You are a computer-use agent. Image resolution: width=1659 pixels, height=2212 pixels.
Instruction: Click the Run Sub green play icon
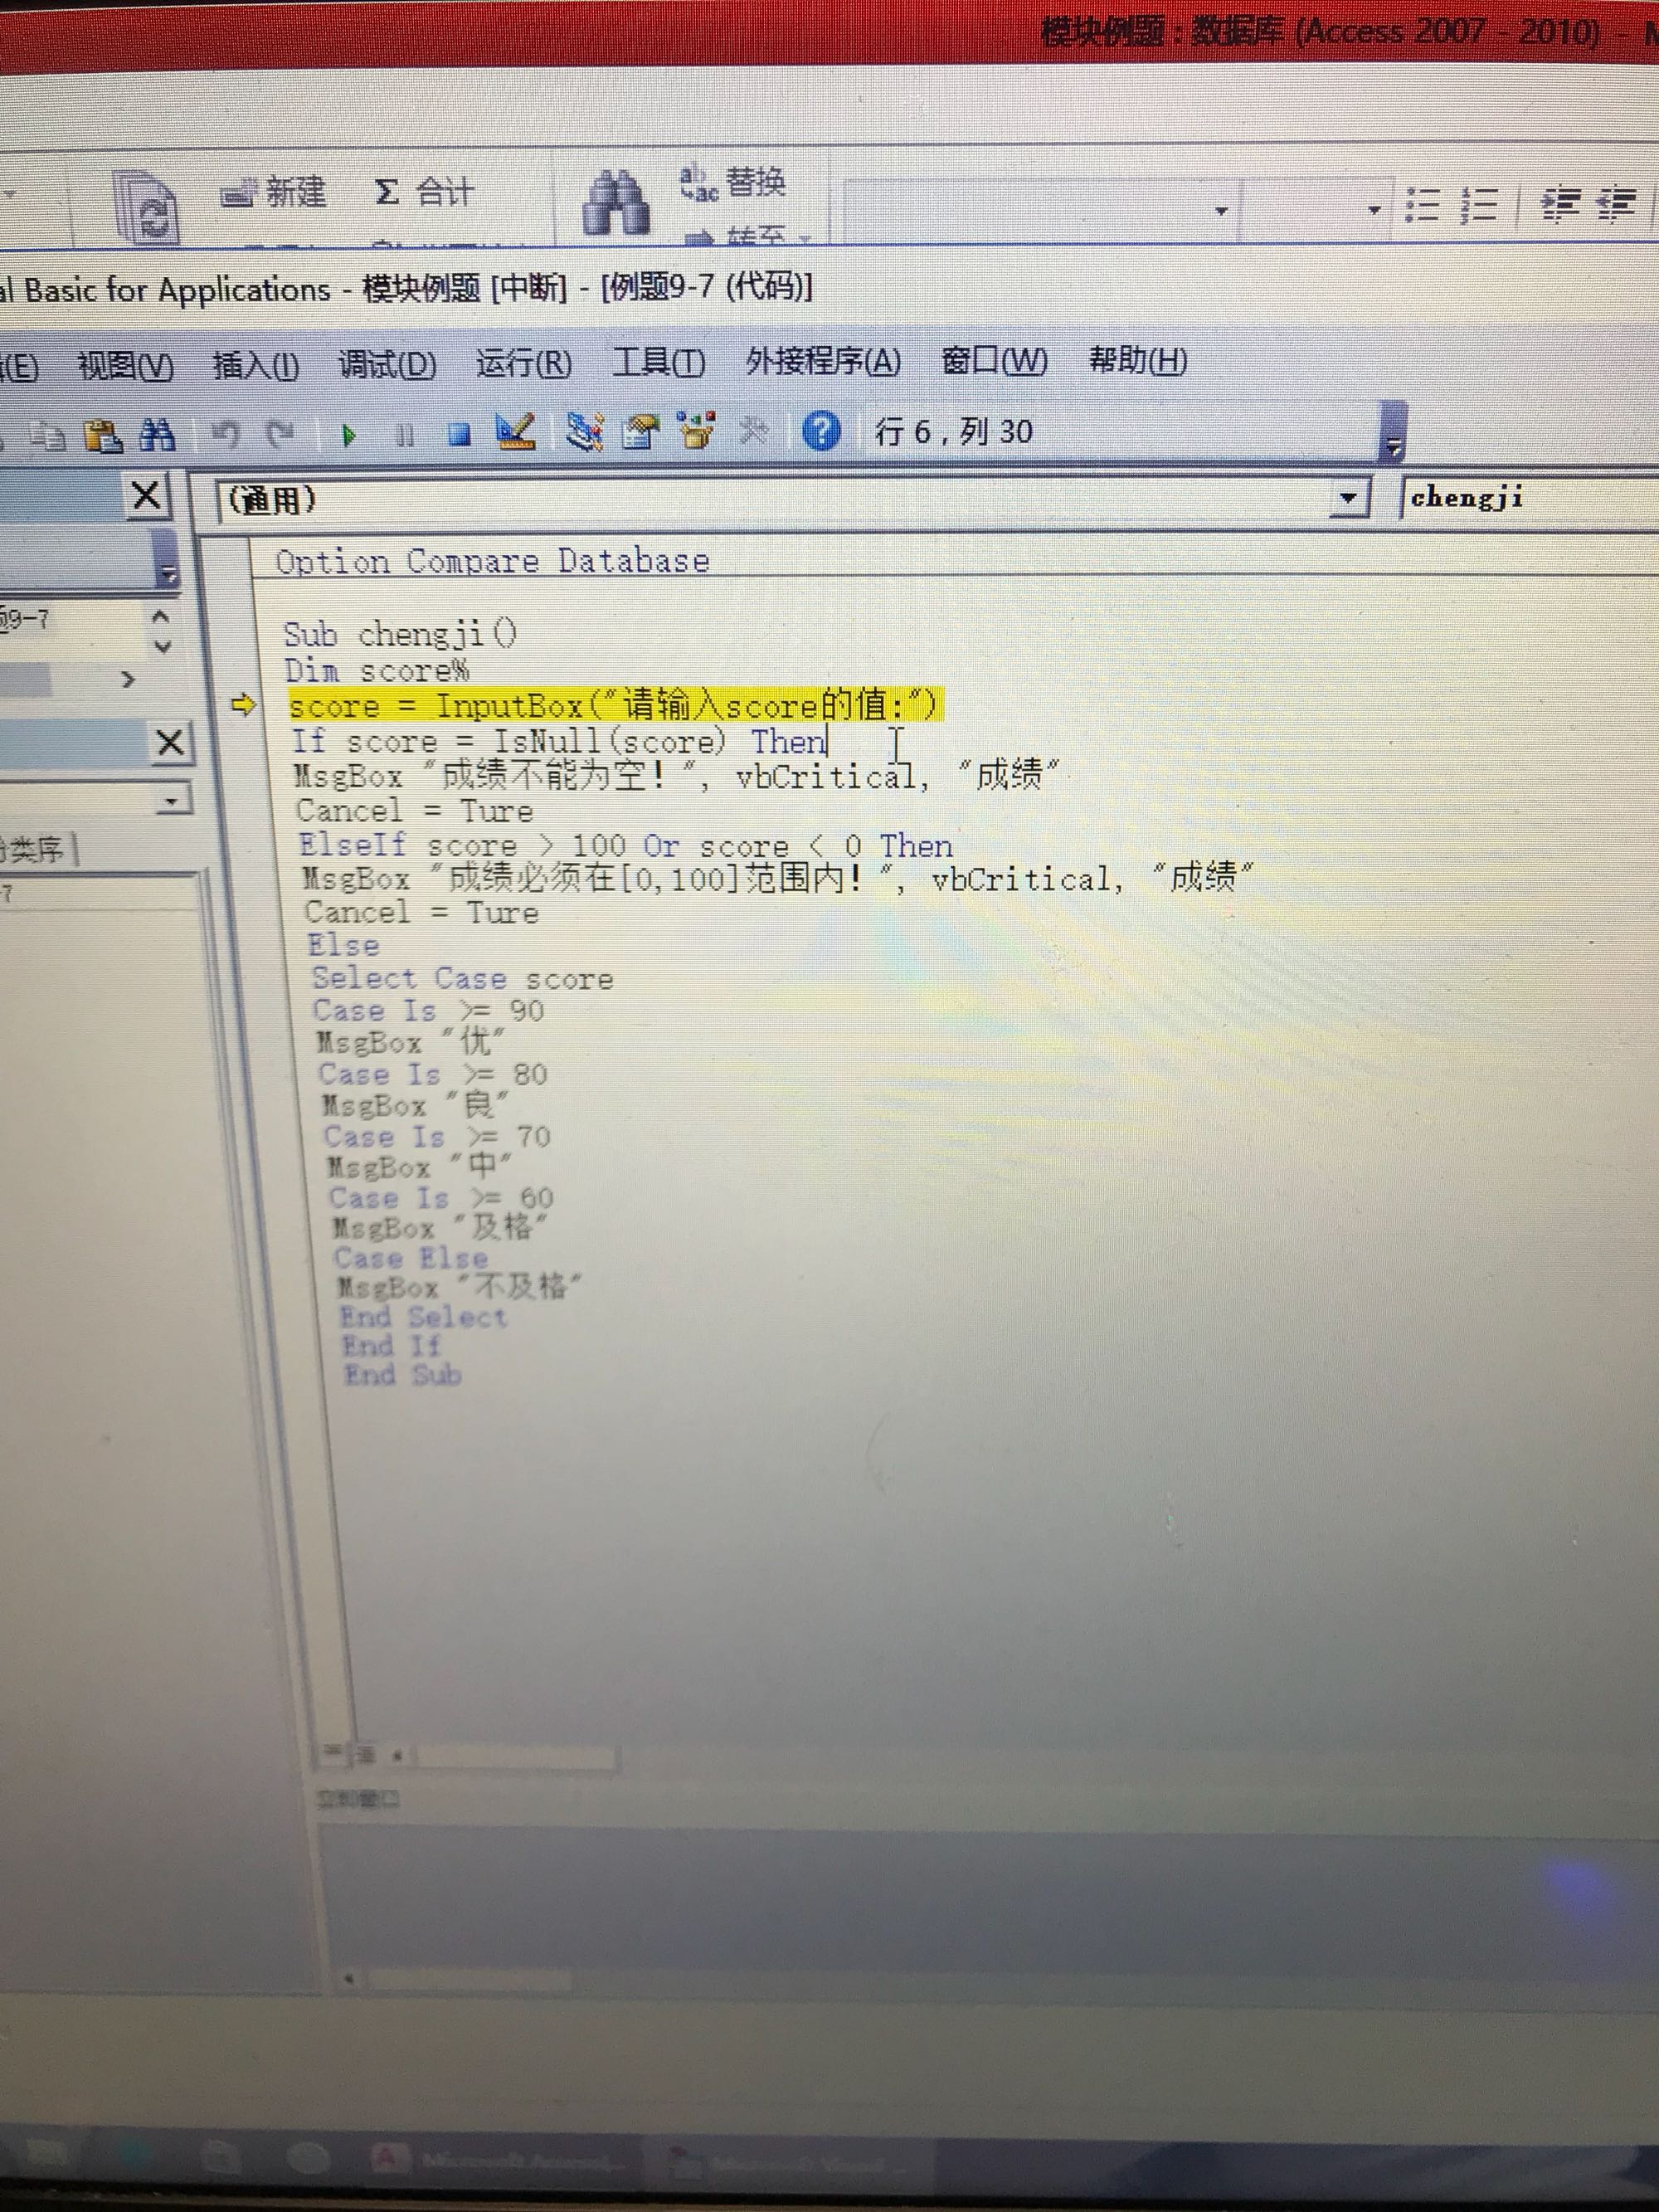tap(348, 434)
